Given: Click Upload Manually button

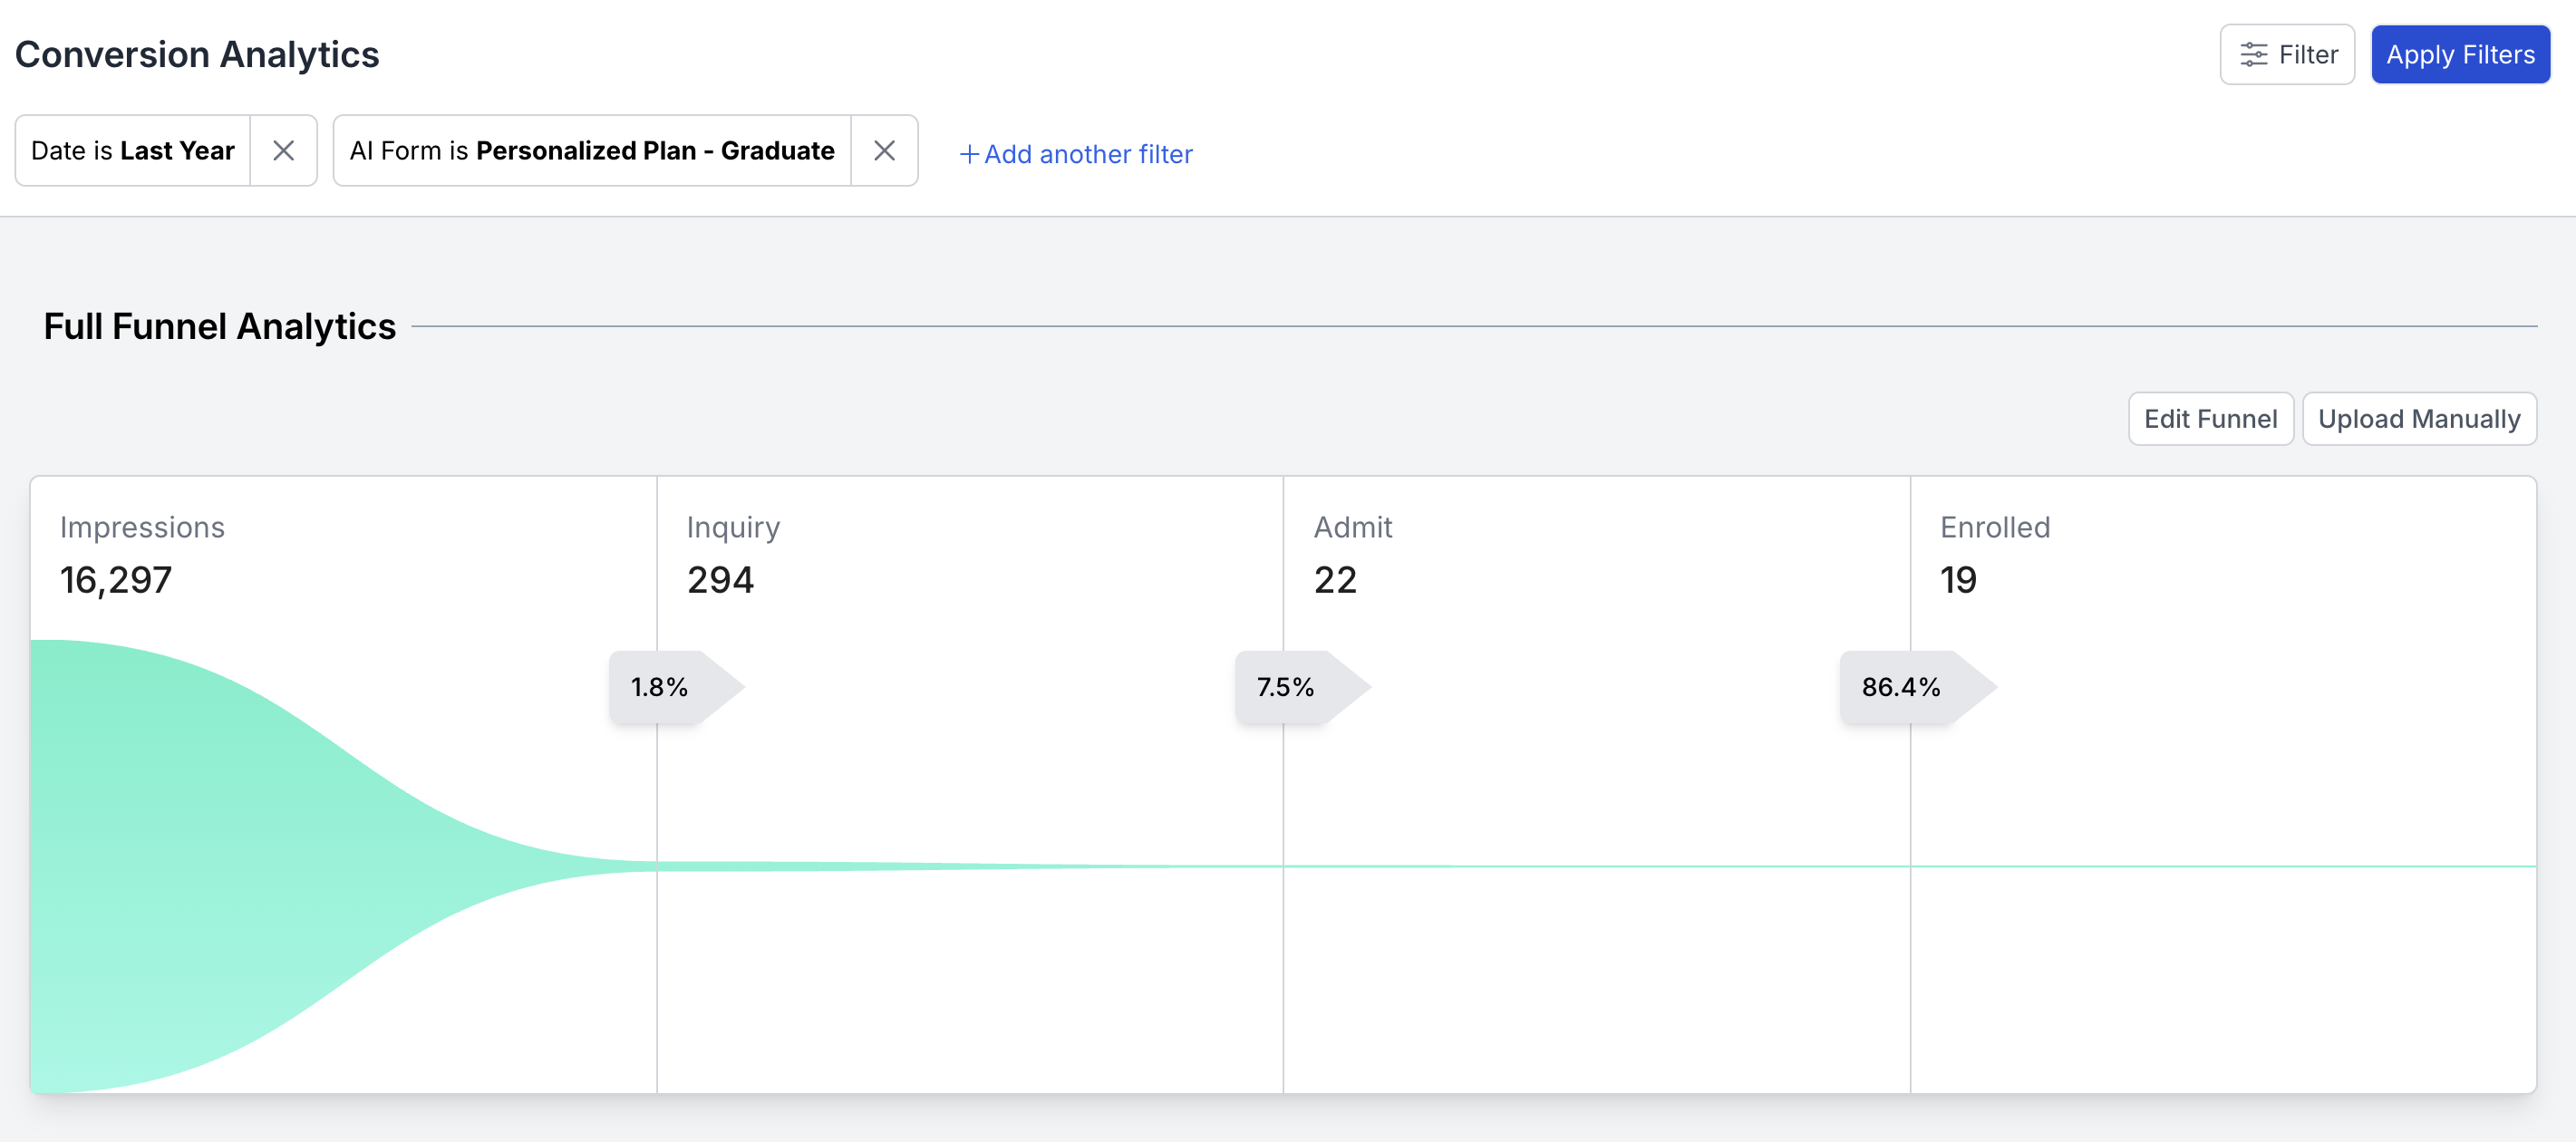Looking at the screenshot, I should (x=2418, y=418).
